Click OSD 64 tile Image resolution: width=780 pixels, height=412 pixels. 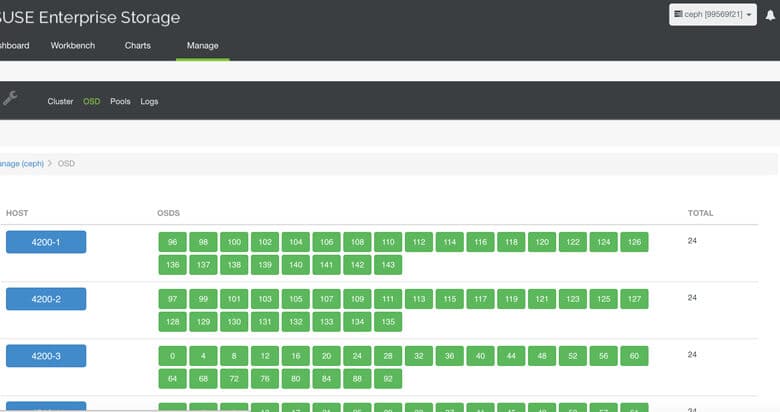(x=173, y=379)
